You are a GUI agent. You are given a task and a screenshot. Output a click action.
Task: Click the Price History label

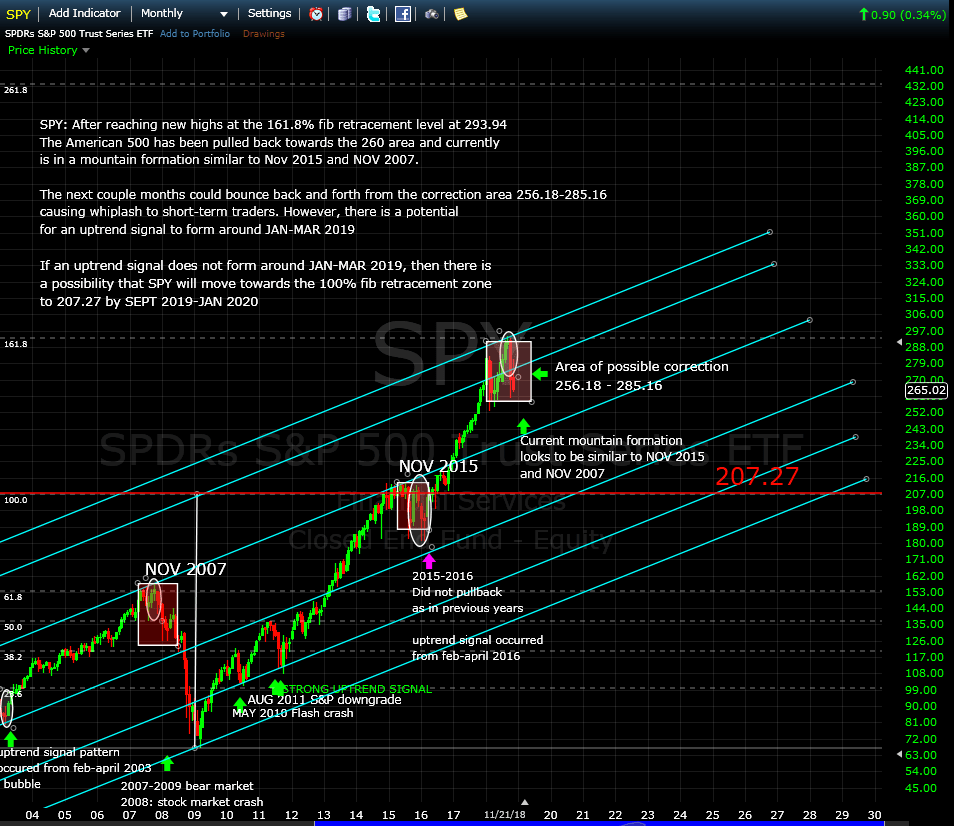point(43,50)
